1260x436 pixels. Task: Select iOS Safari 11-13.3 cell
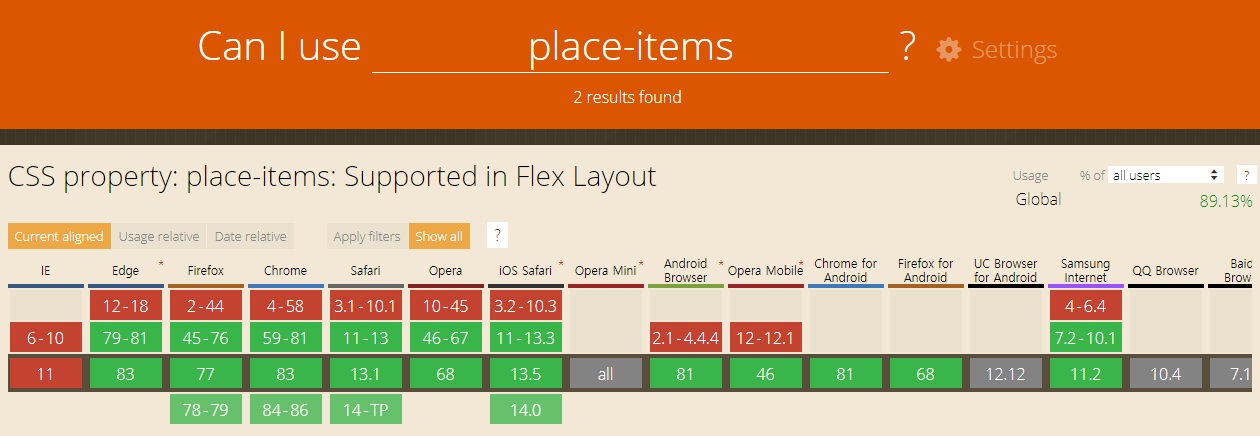[x=525, y=338]
